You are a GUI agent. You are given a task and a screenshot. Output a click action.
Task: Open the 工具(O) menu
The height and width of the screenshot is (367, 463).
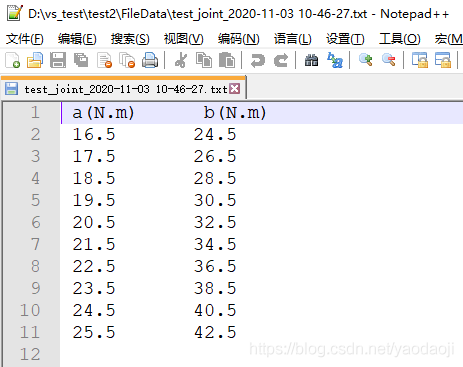point(399,39)
